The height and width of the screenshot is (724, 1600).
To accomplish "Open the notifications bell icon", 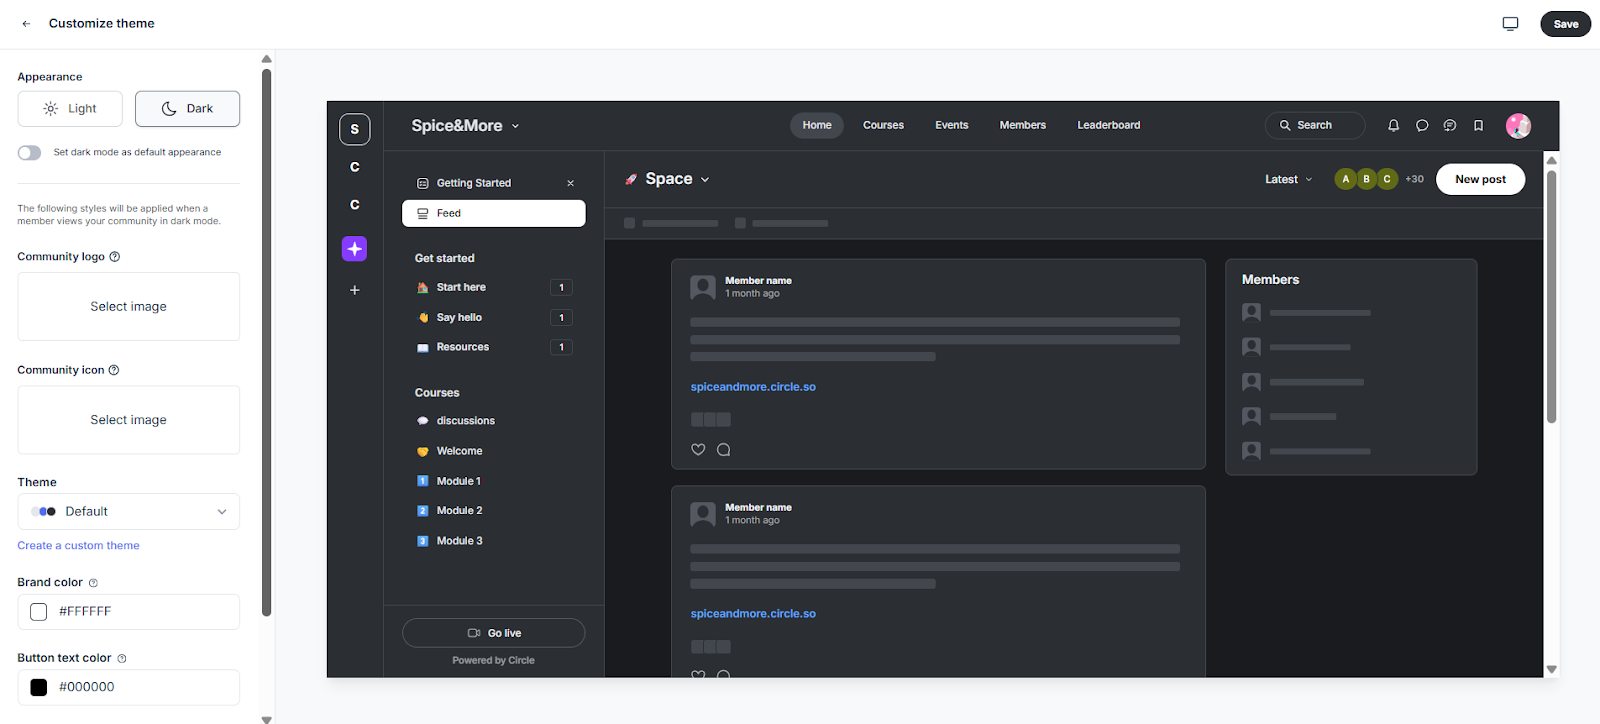I will (x=1393, y=126).
